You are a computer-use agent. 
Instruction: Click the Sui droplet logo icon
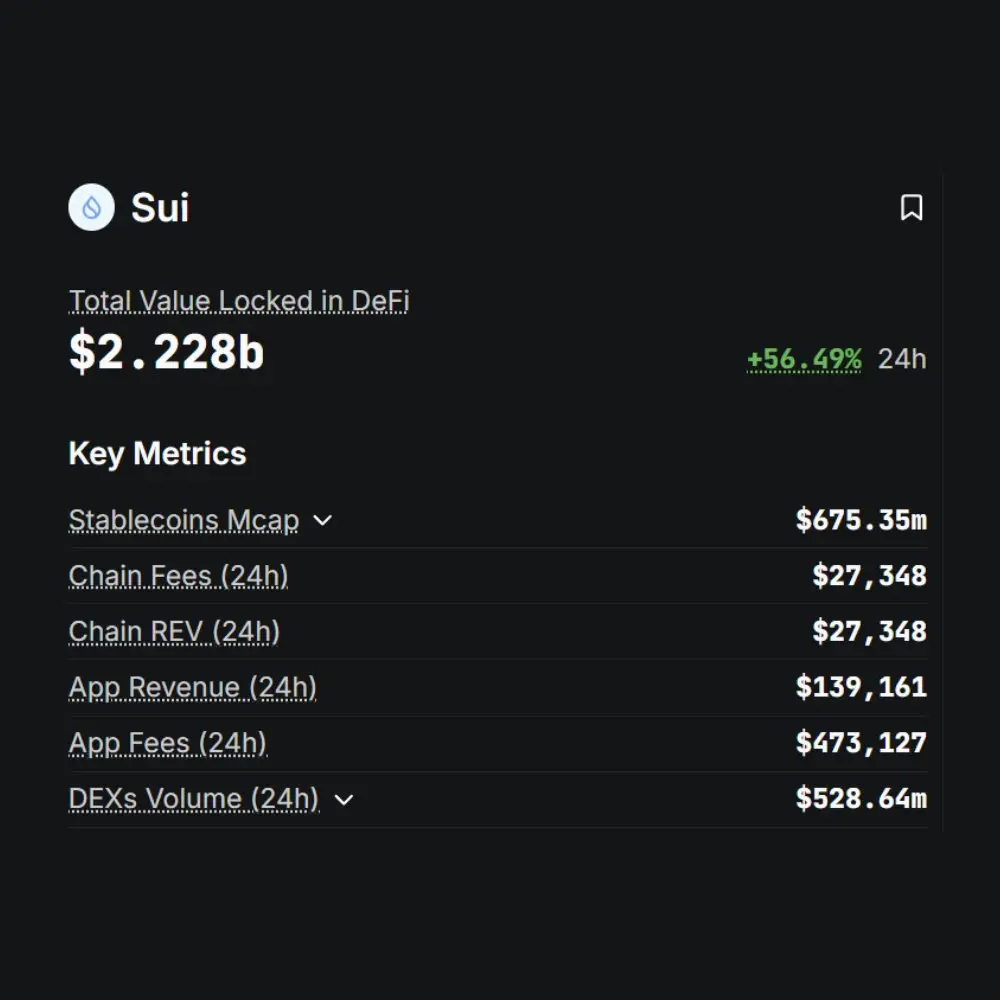pos(91,208)
